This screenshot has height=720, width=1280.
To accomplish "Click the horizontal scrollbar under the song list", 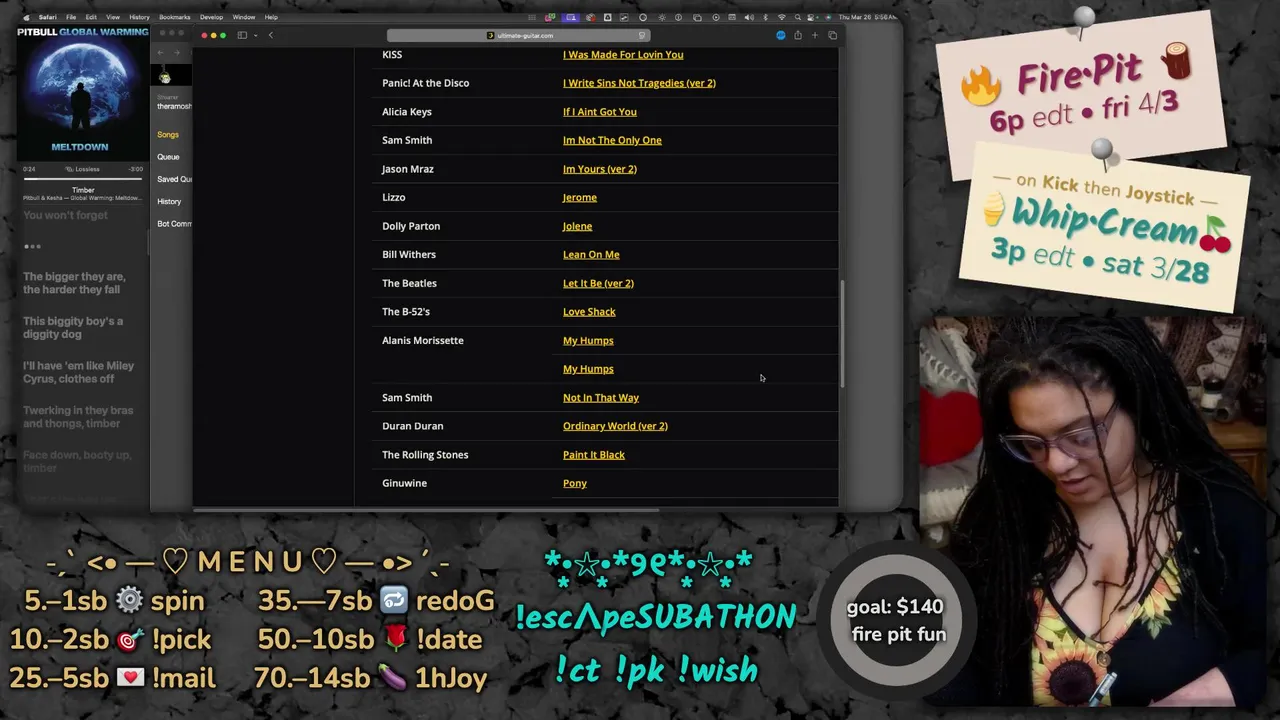I will (426, 510).
